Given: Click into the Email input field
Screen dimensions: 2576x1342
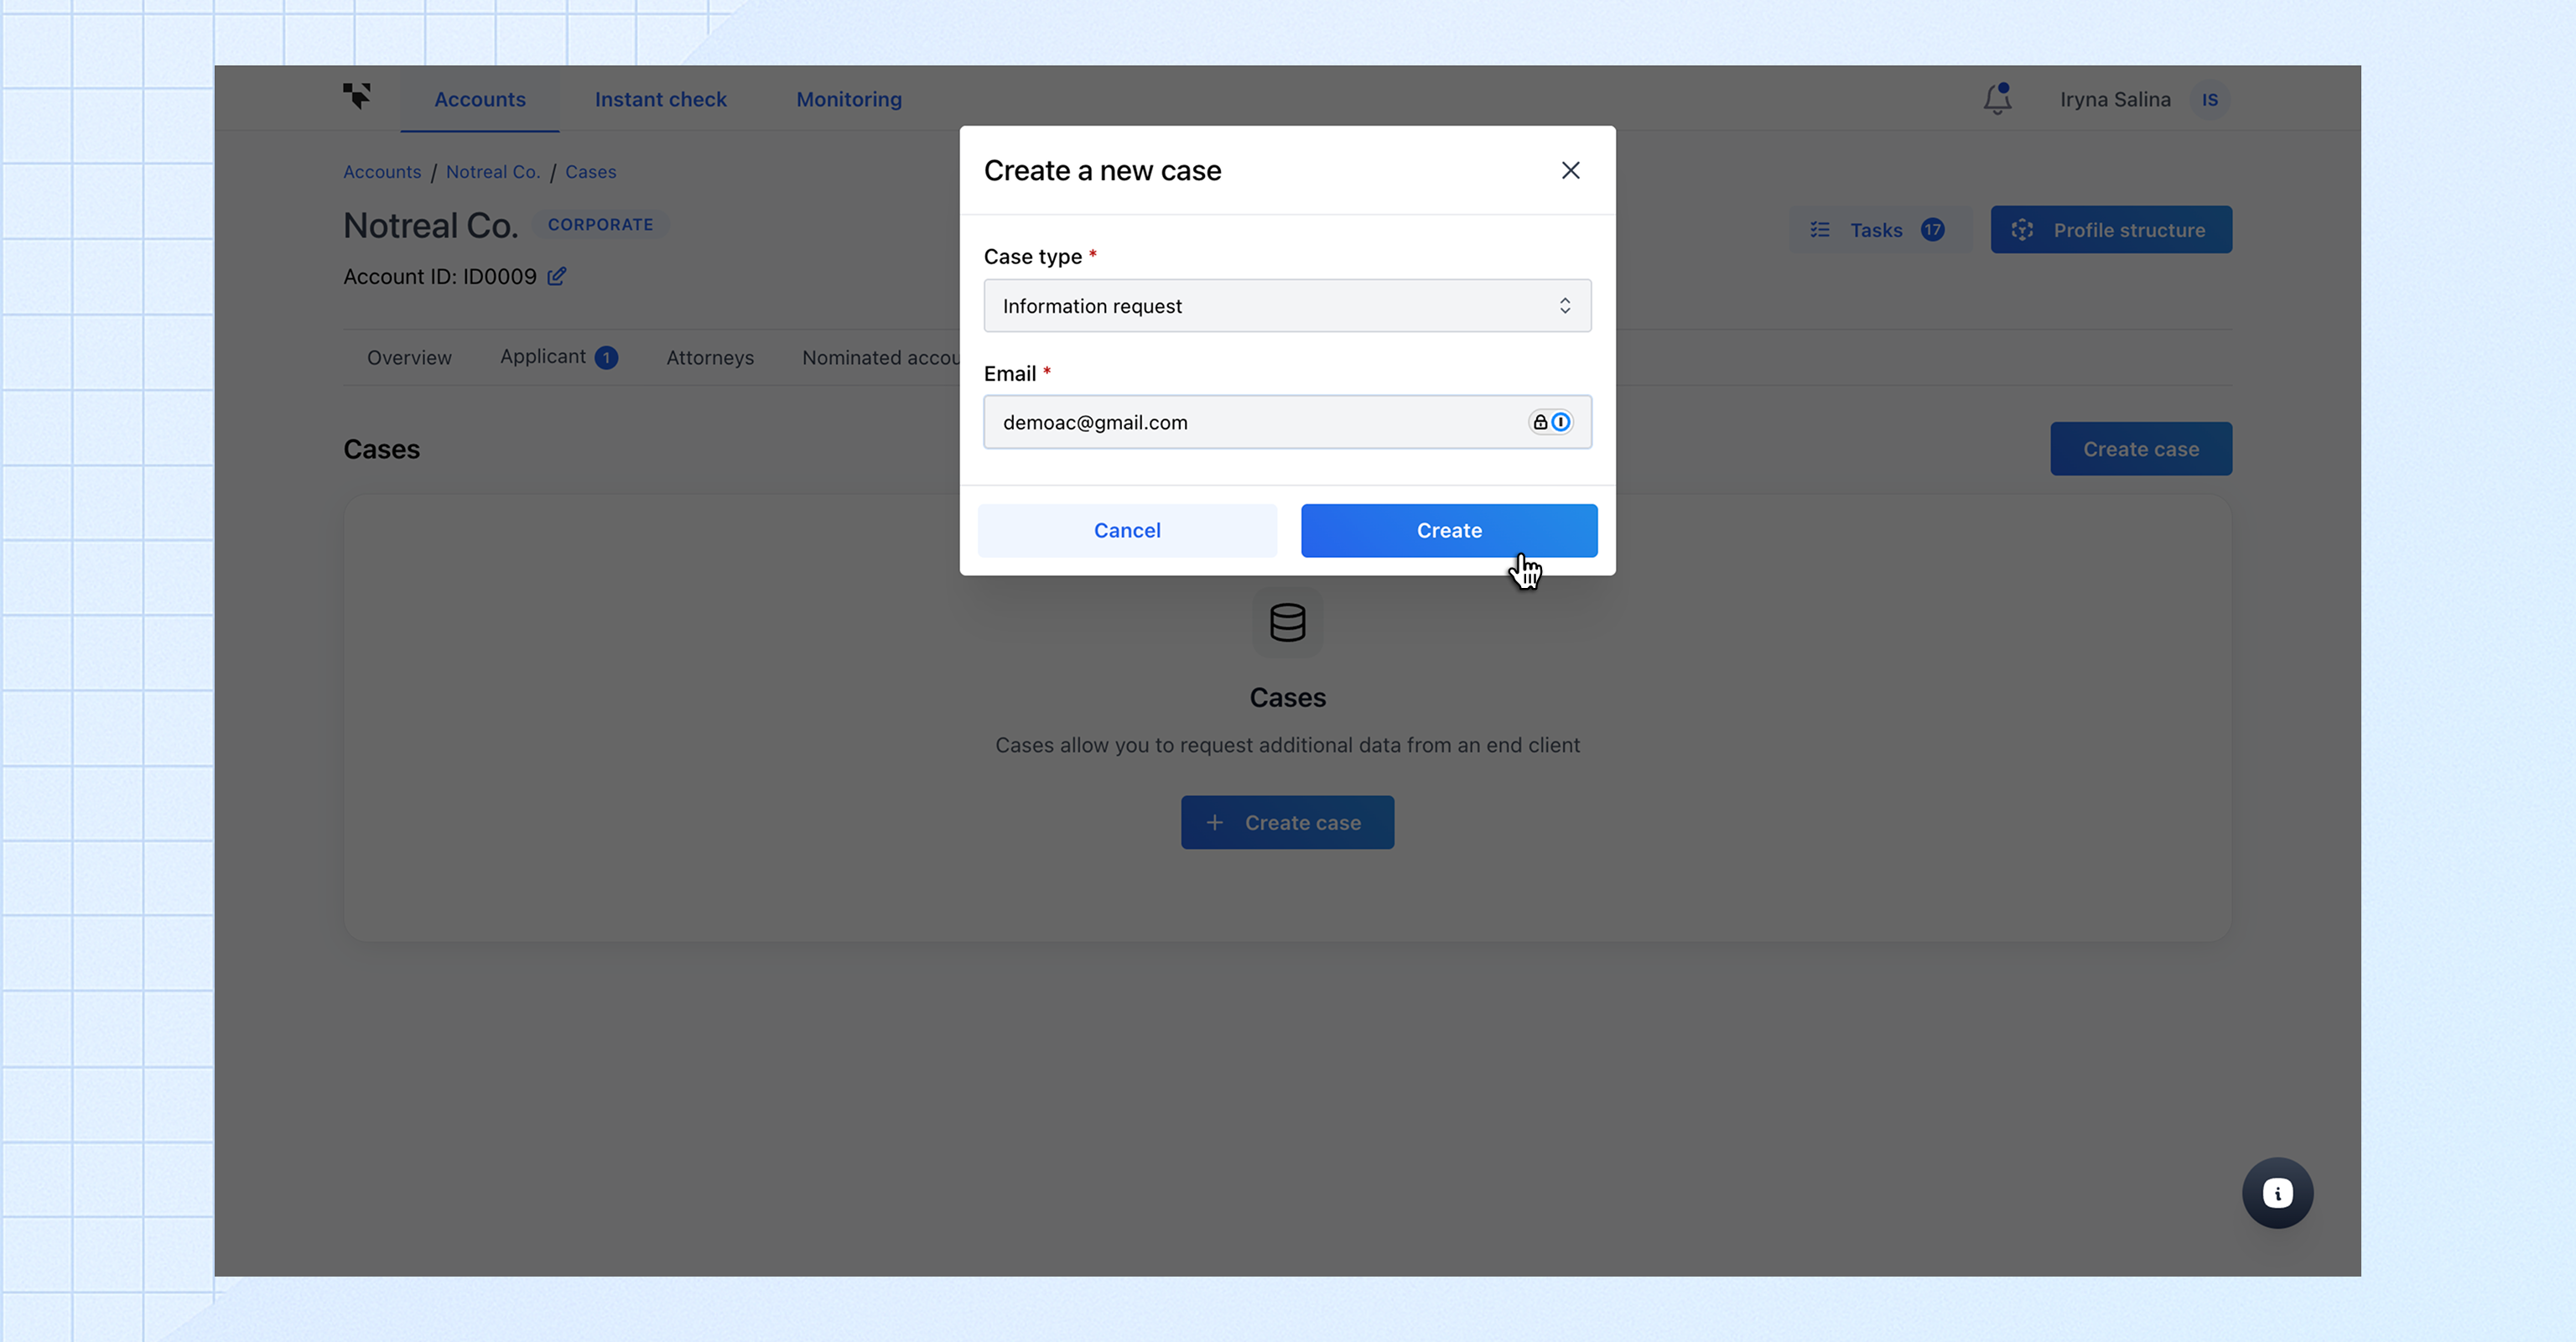Looking at the screenshot, I should (x=1250, y=422).
